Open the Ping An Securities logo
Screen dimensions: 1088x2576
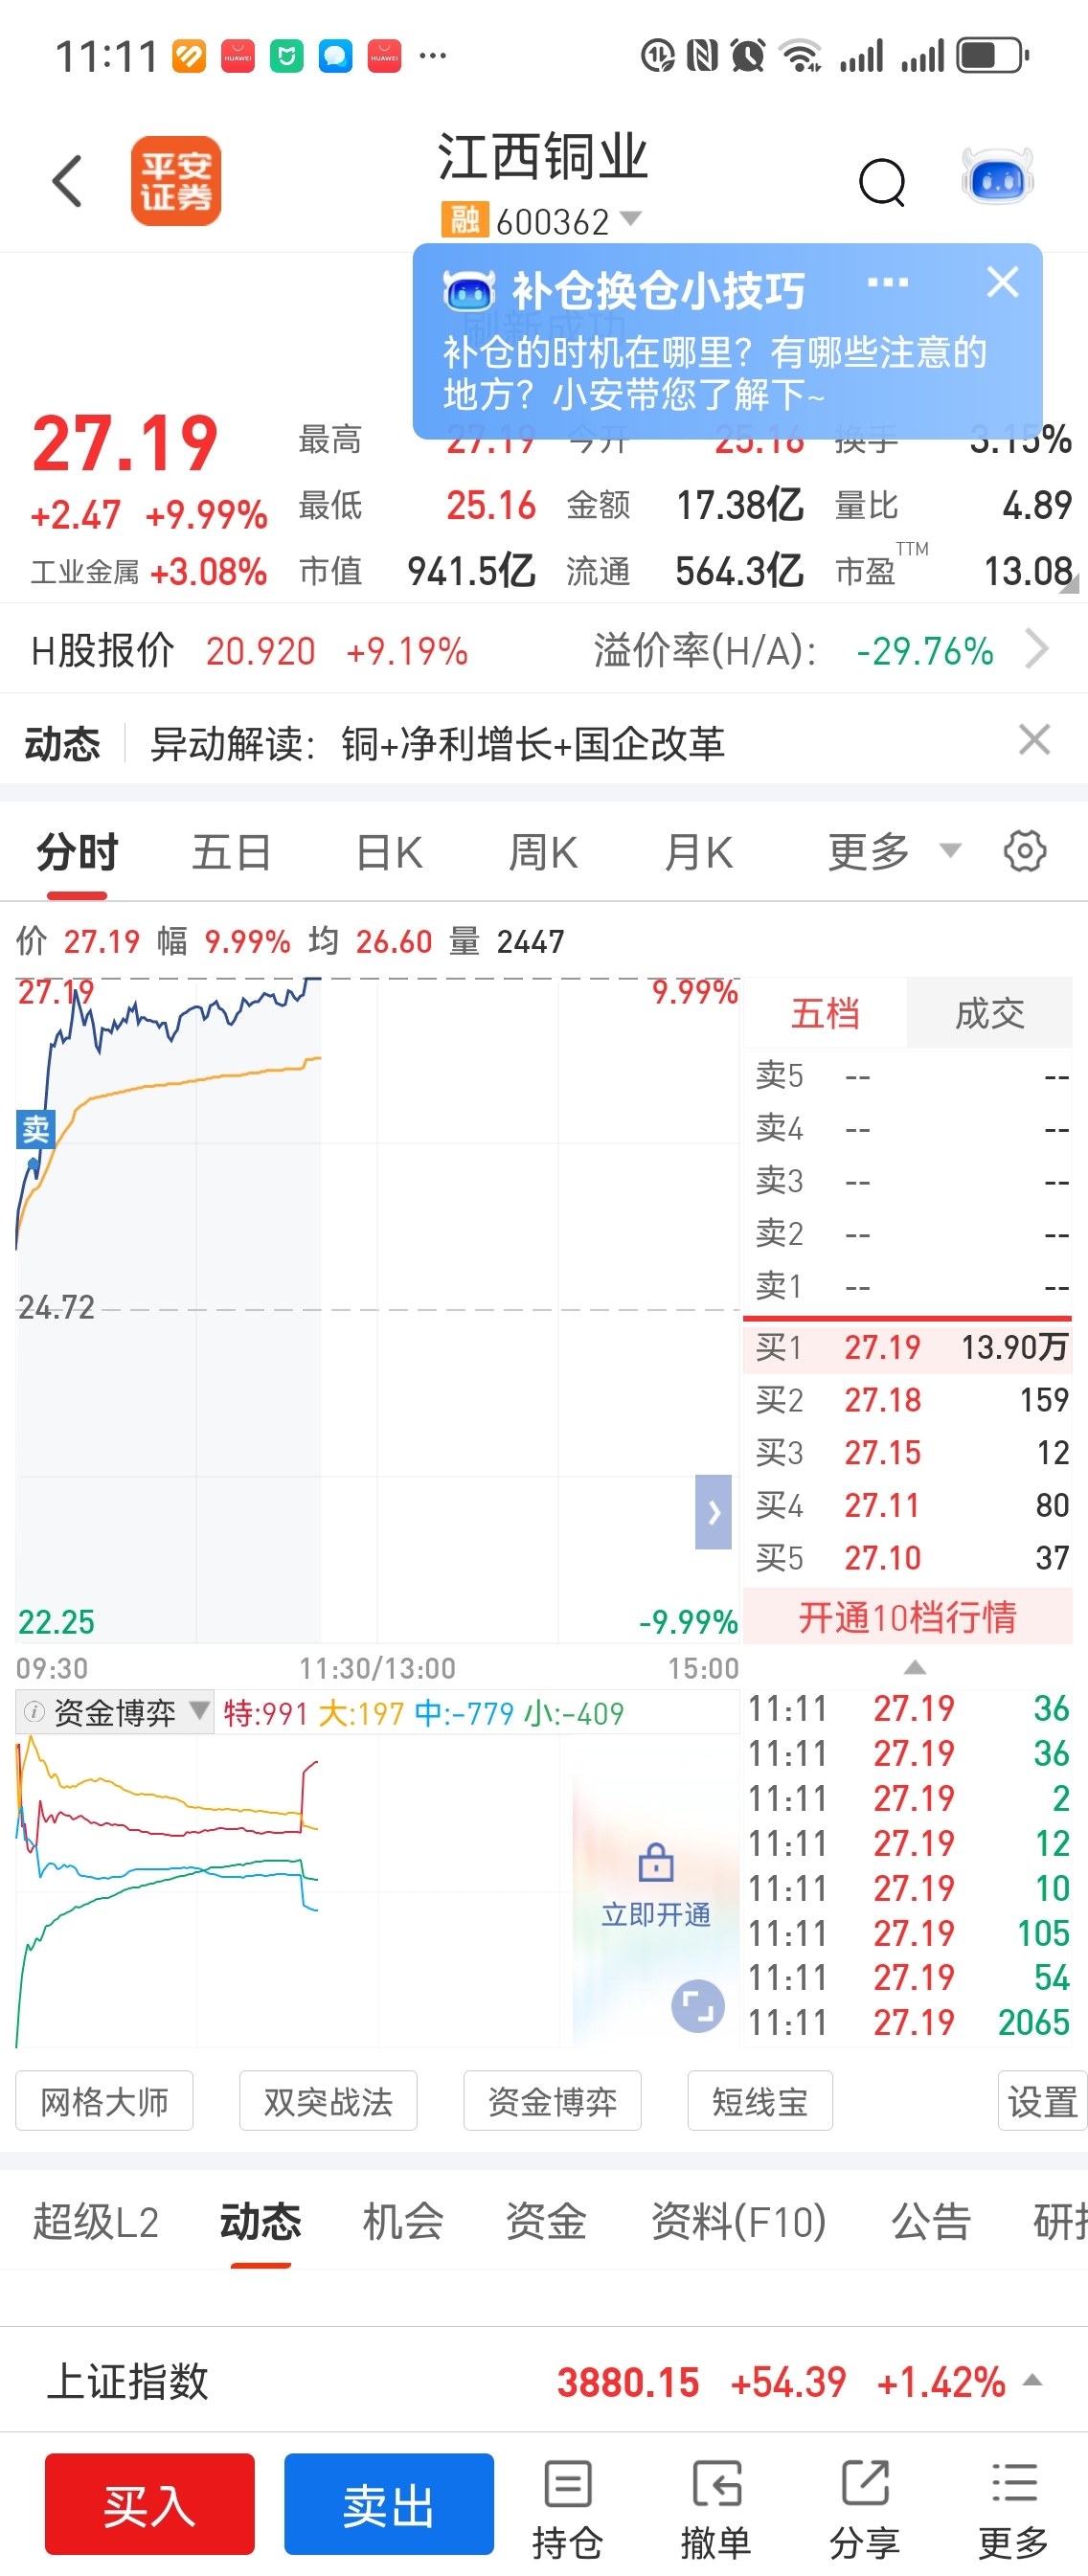click(176, 181)
